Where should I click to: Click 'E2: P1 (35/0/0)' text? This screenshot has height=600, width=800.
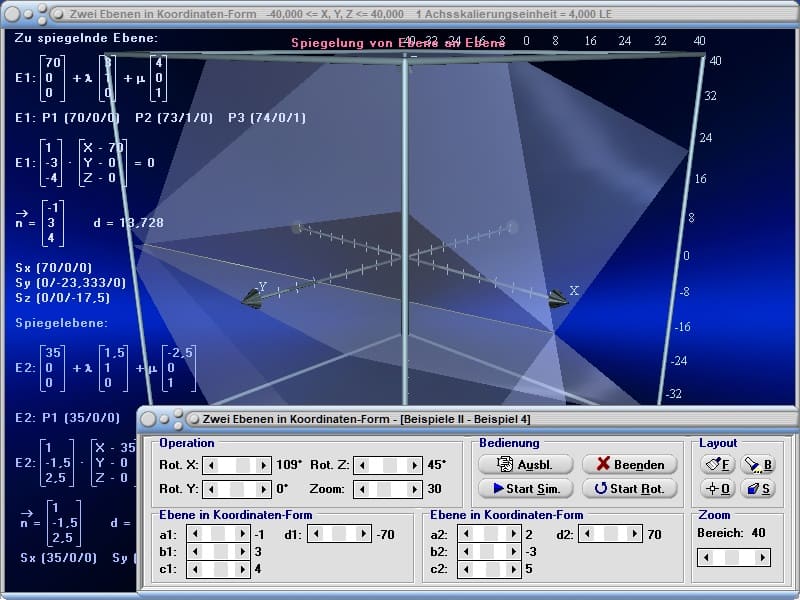pos(67,418)
